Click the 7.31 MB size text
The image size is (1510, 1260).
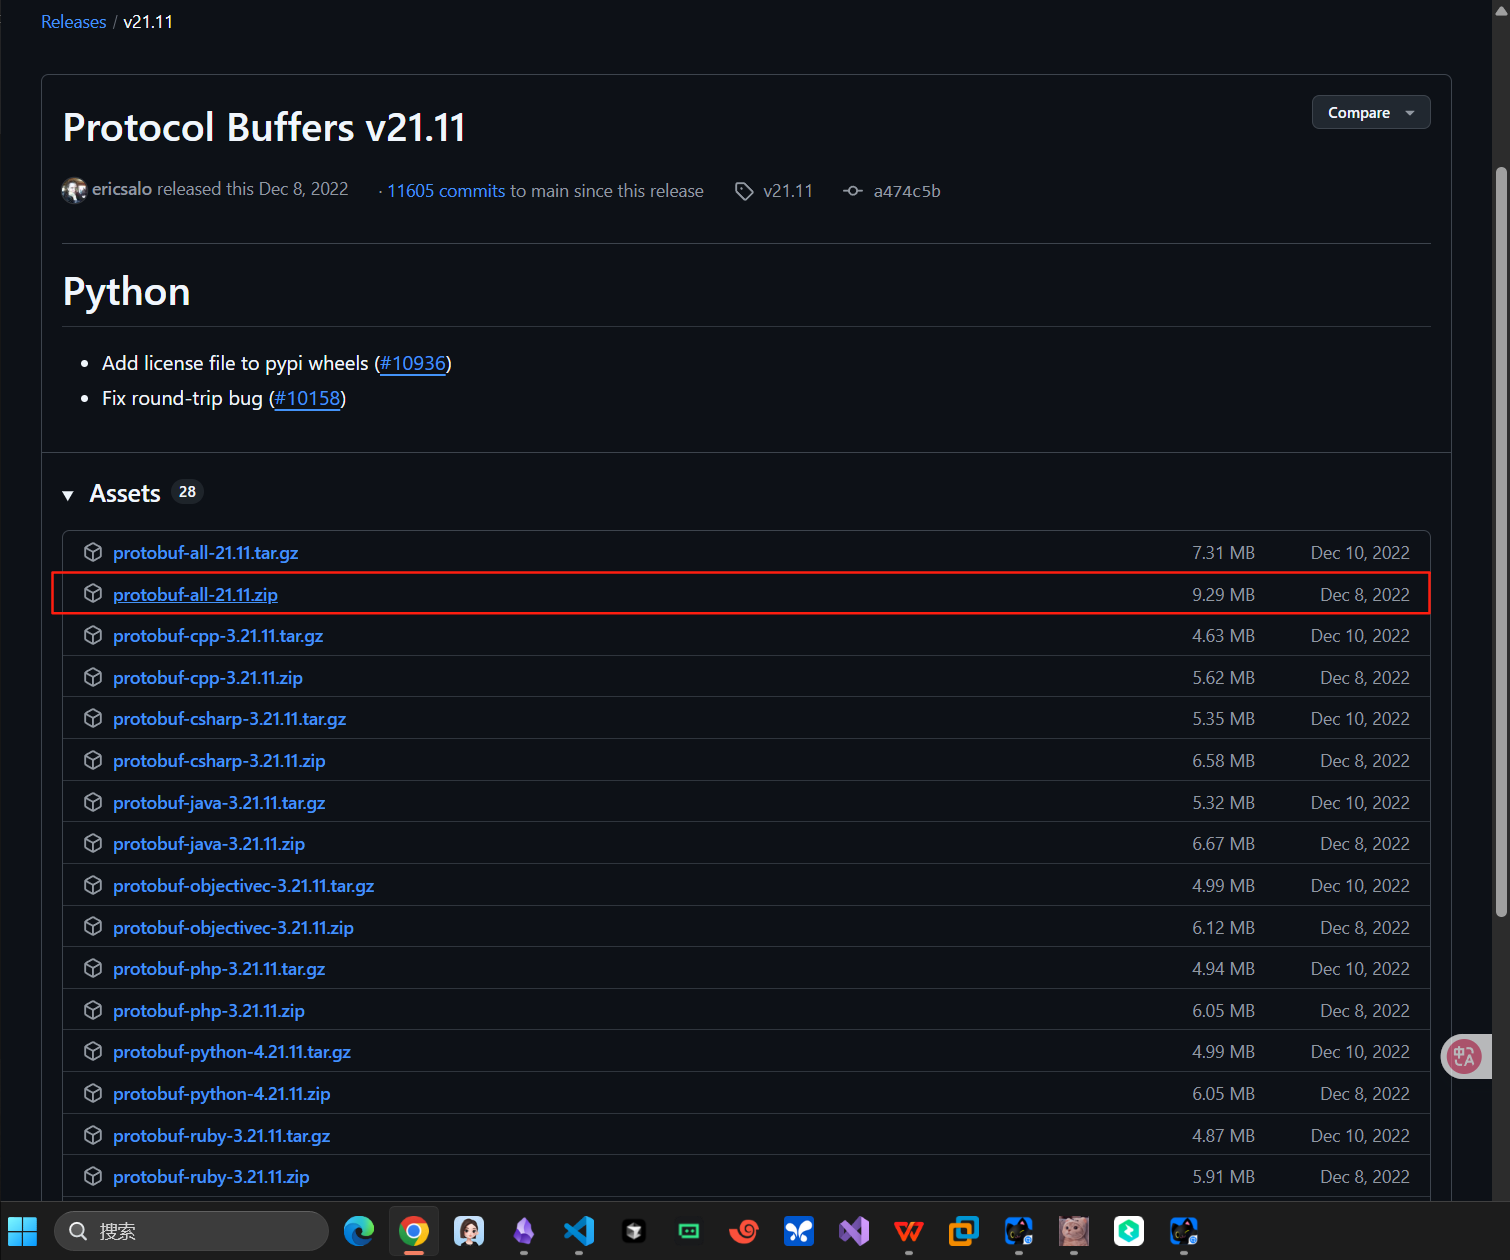point(1223,553)
